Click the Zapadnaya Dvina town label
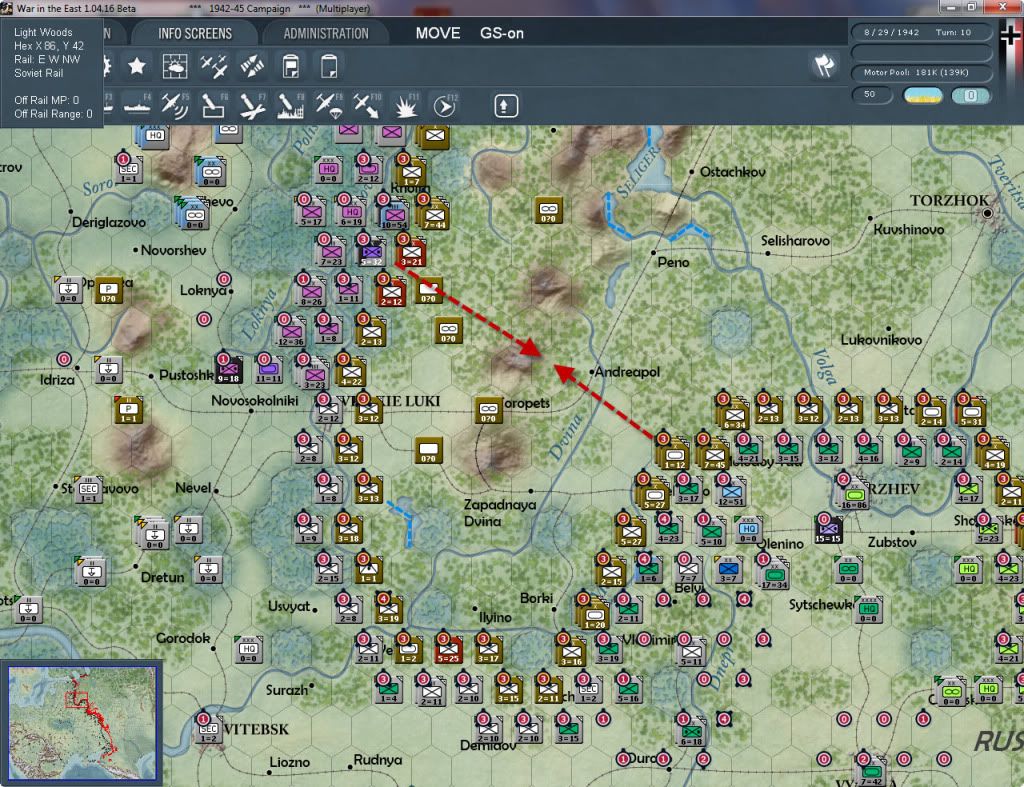The height and width of the screenshot is (787, 1024). pyautogui.click(x=500, y=513)
